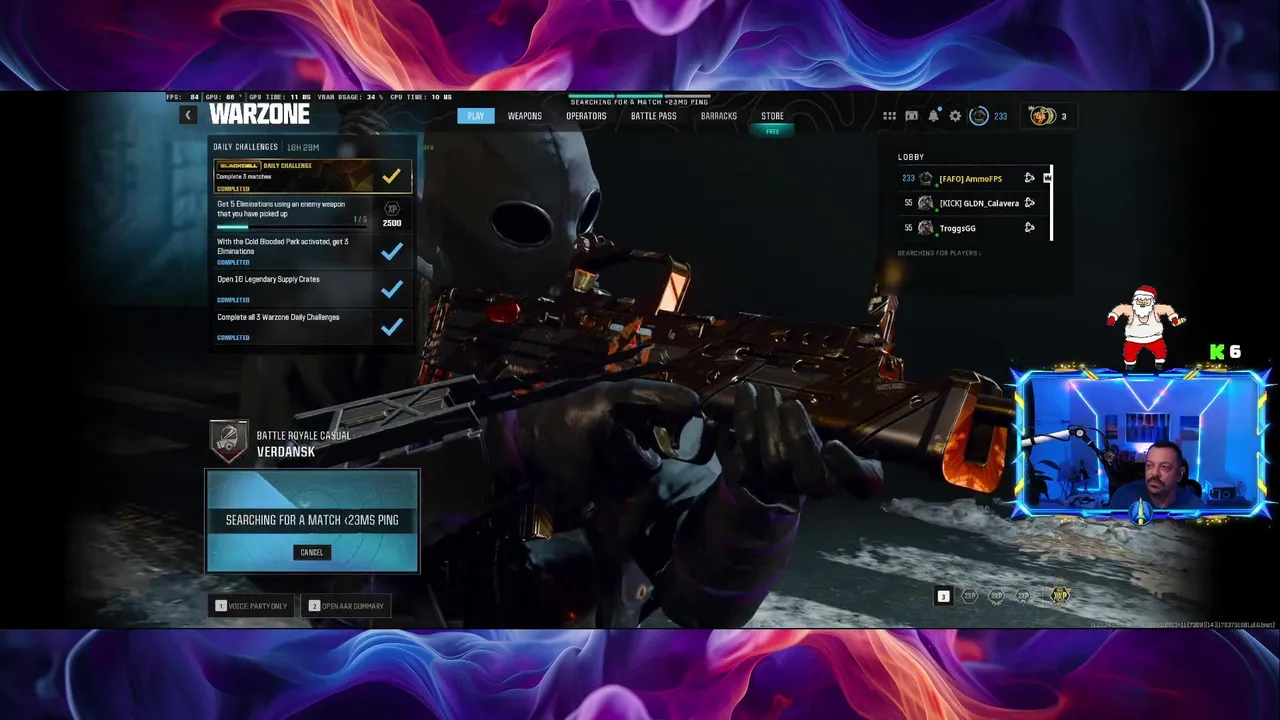This screenshot has height=720, width=1280.
Task: Click the gold active XP token icon
Action: [1060, 596]
